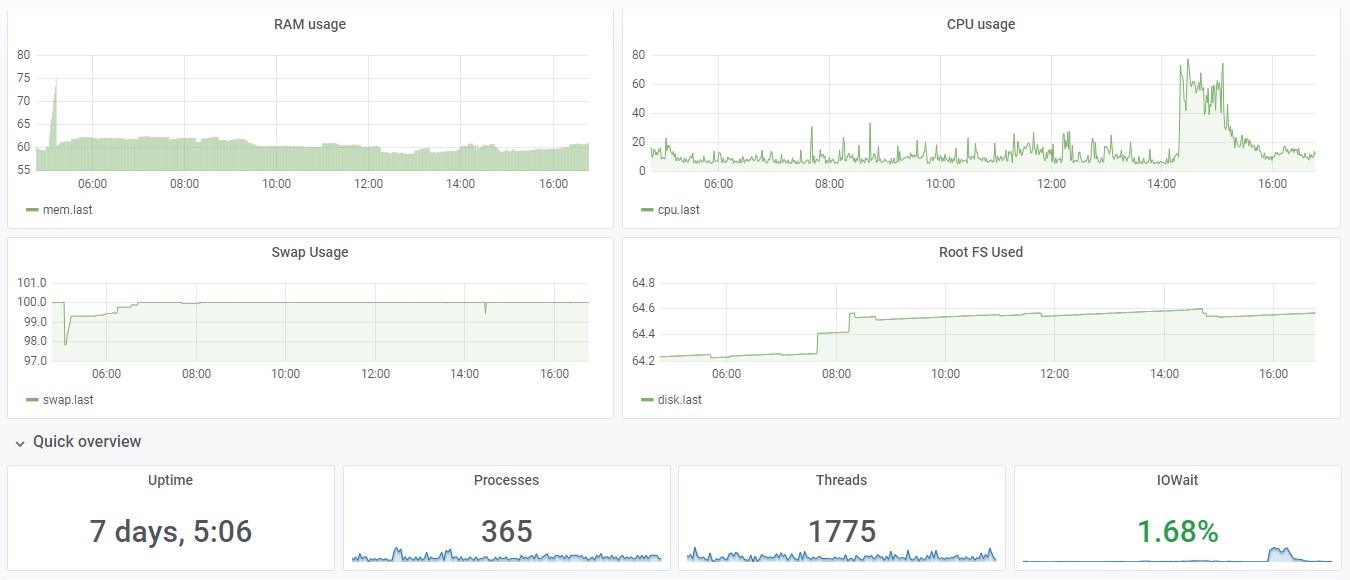Open the IOWait panel title menu
This screenshot has width=1350, height=580.
(x=1177, y=480)
